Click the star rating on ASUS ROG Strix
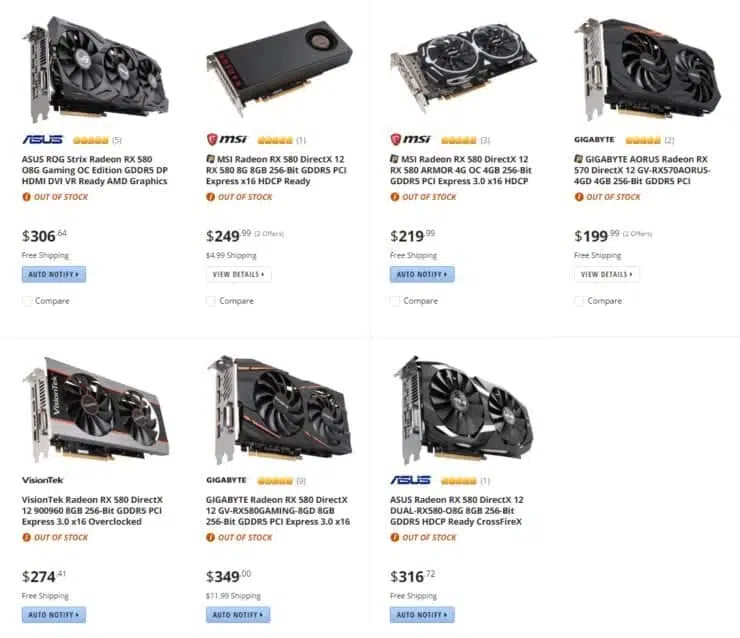 (91, 140)
